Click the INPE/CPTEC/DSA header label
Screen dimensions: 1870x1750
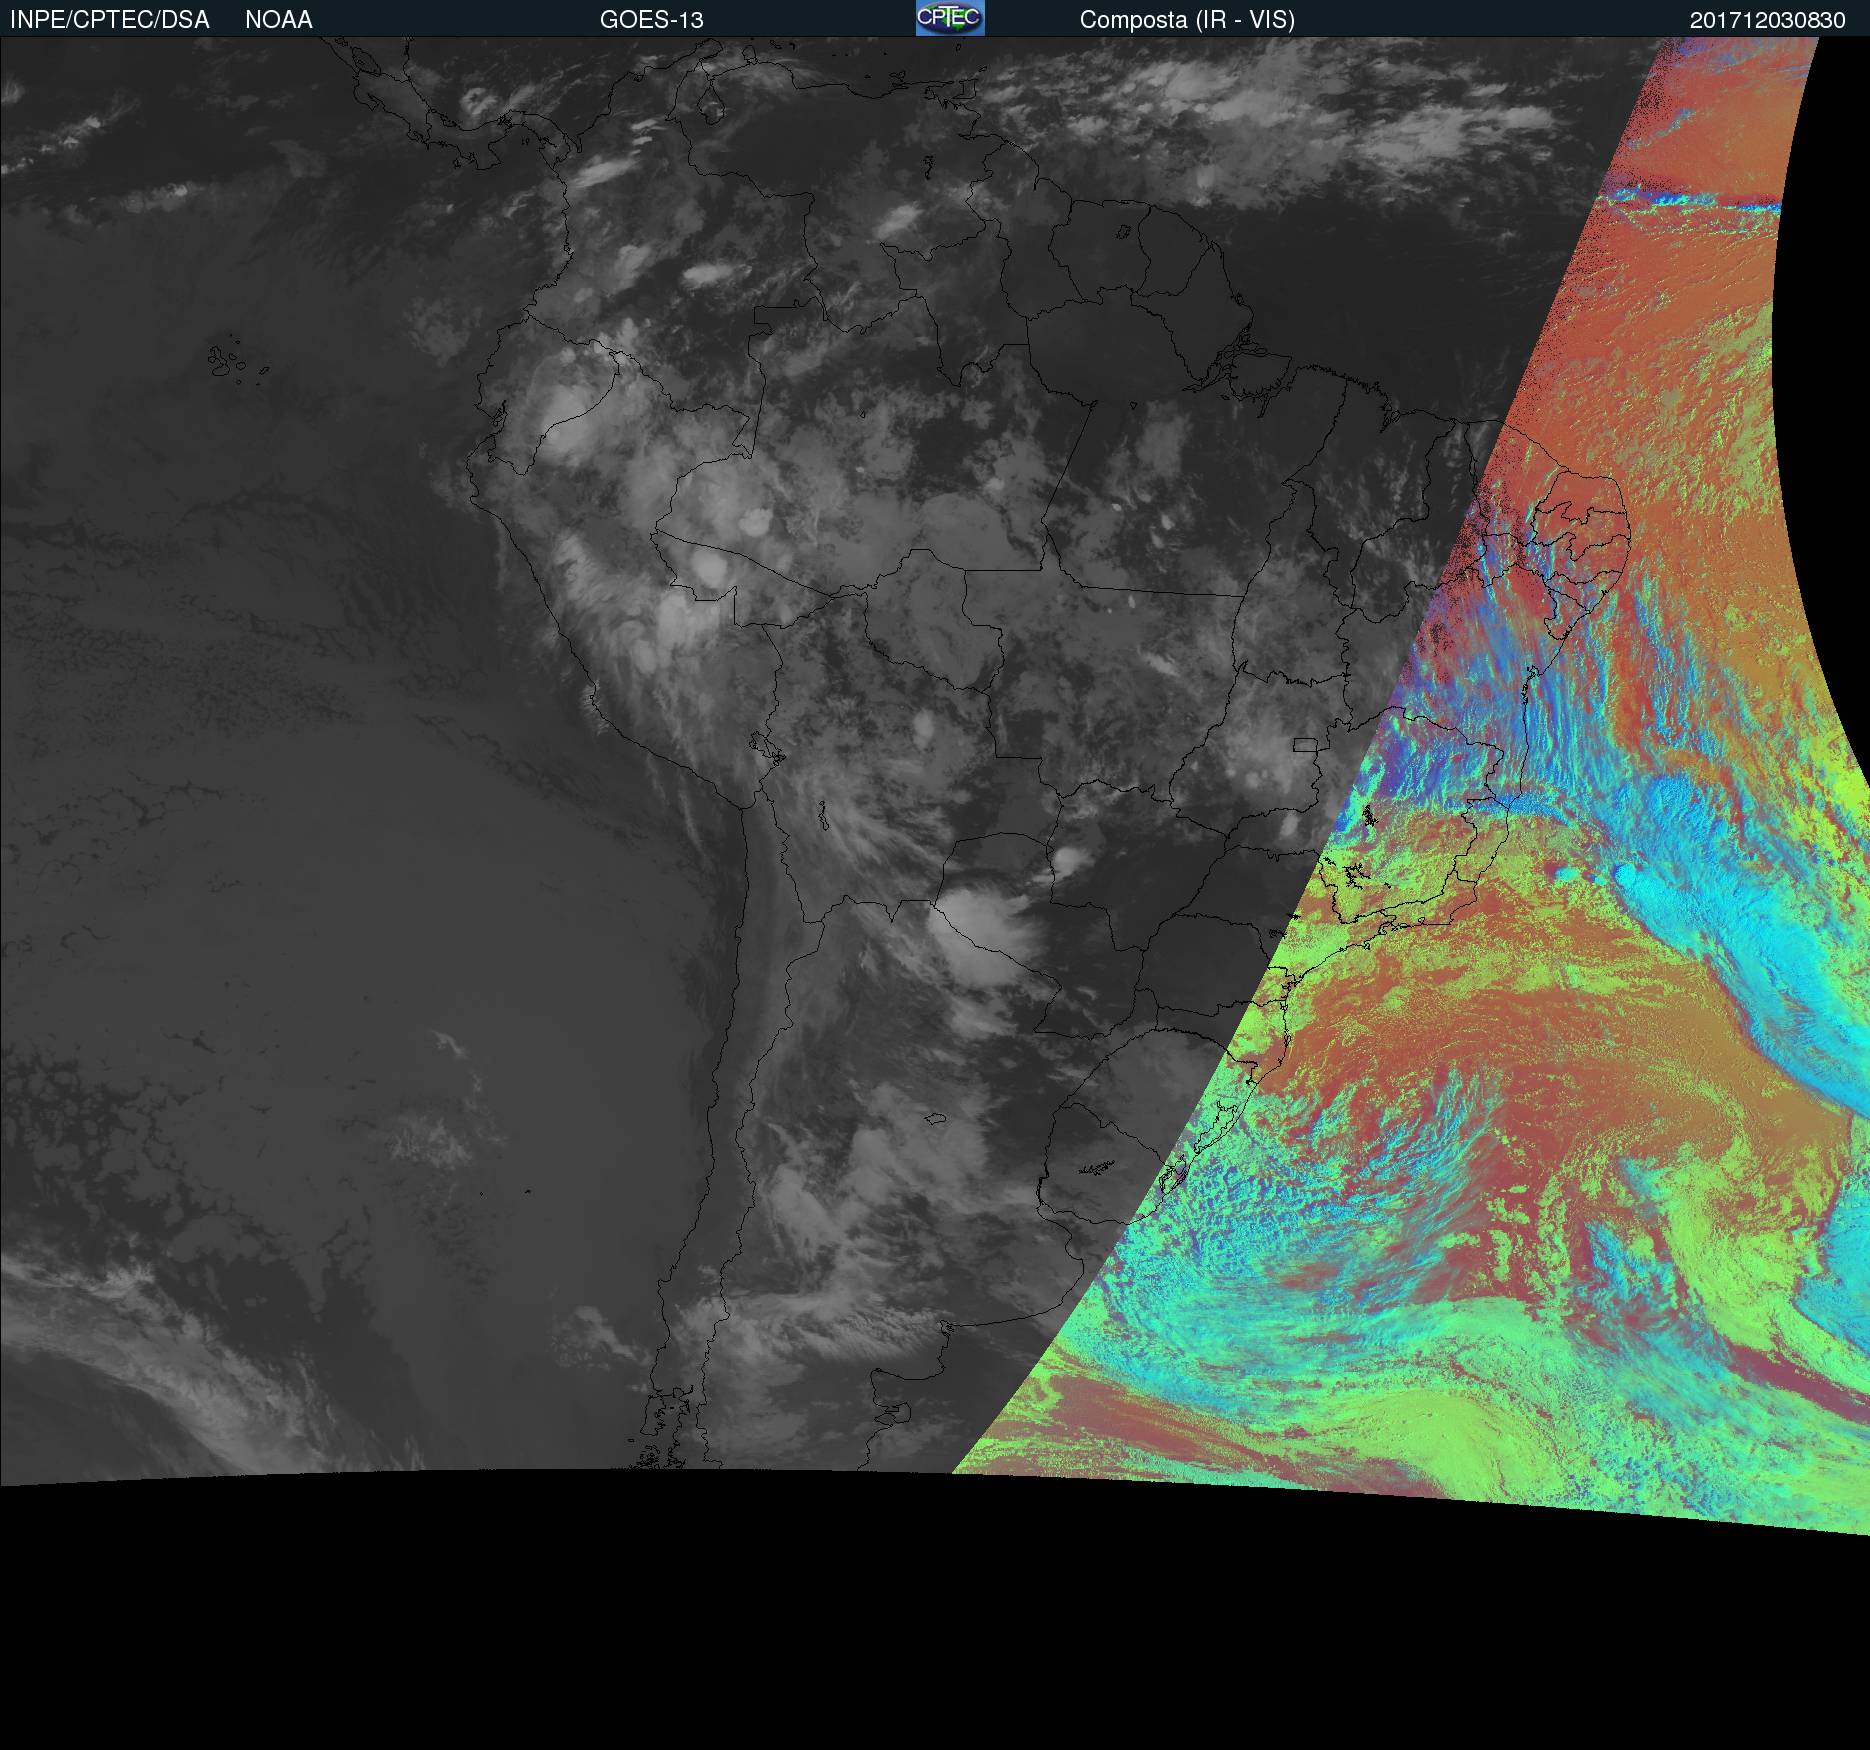(109, 20)
